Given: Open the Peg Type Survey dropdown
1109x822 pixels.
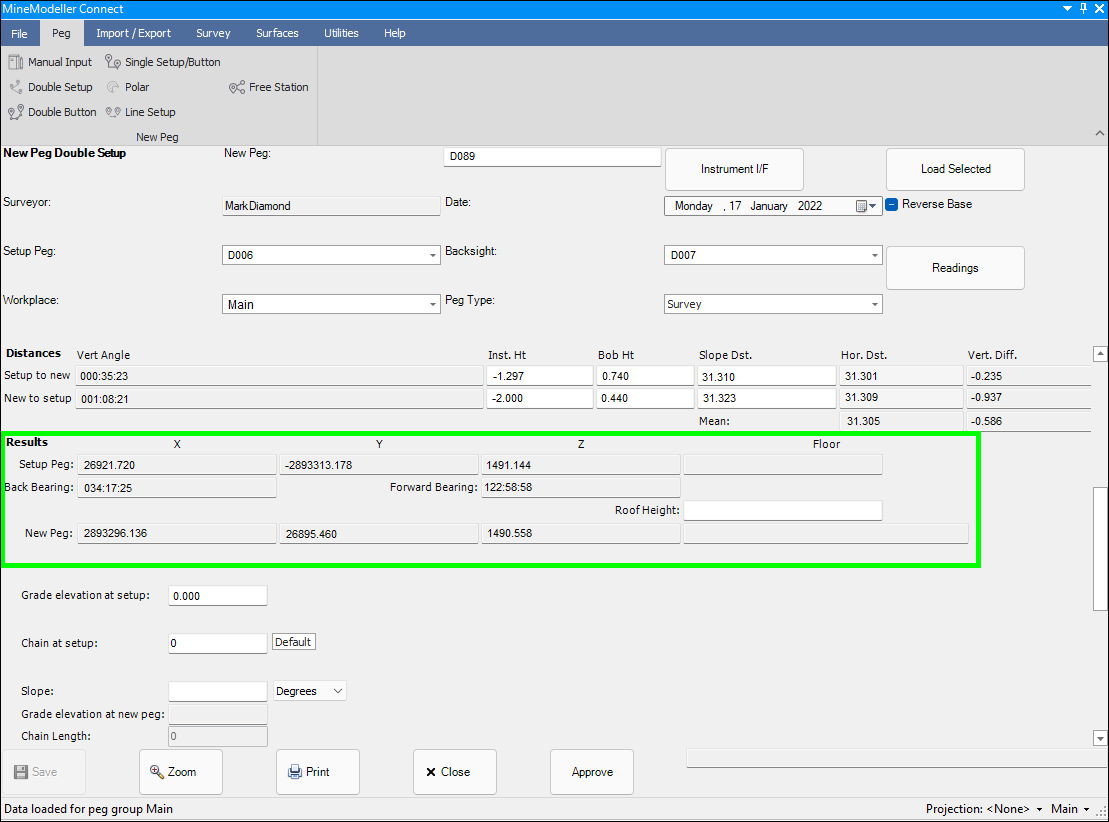Looking at the screenshot, I should [874, 305].
